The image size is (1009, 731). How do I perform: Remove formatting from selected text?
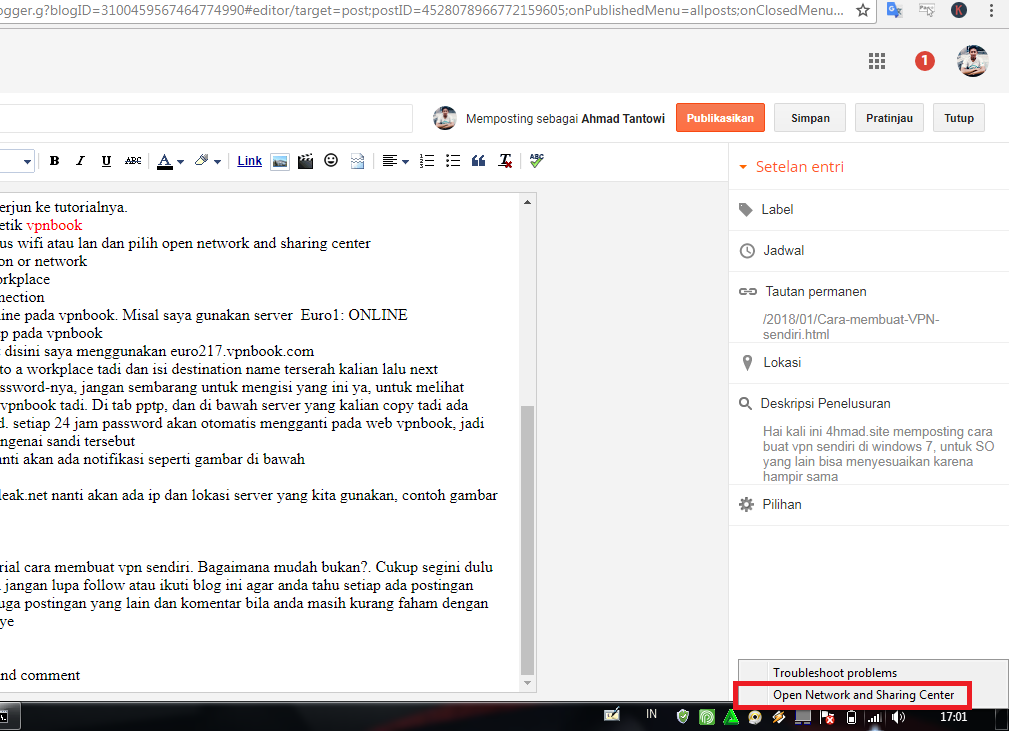click(x=505, y=161)
